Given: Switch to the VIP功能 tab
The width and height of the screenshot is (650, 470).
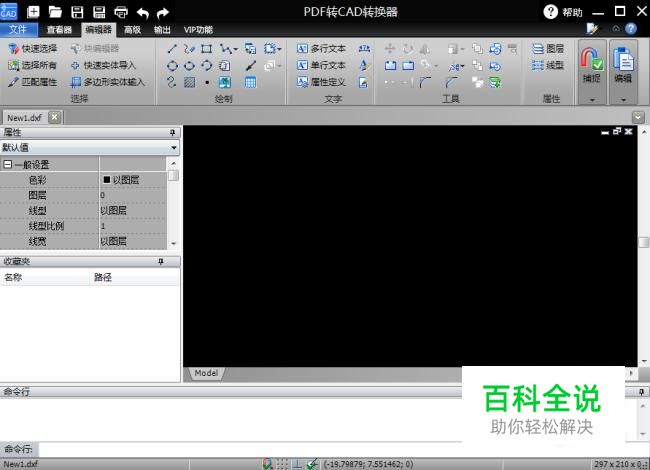Looking at the screenshot, I should [198, 29].
